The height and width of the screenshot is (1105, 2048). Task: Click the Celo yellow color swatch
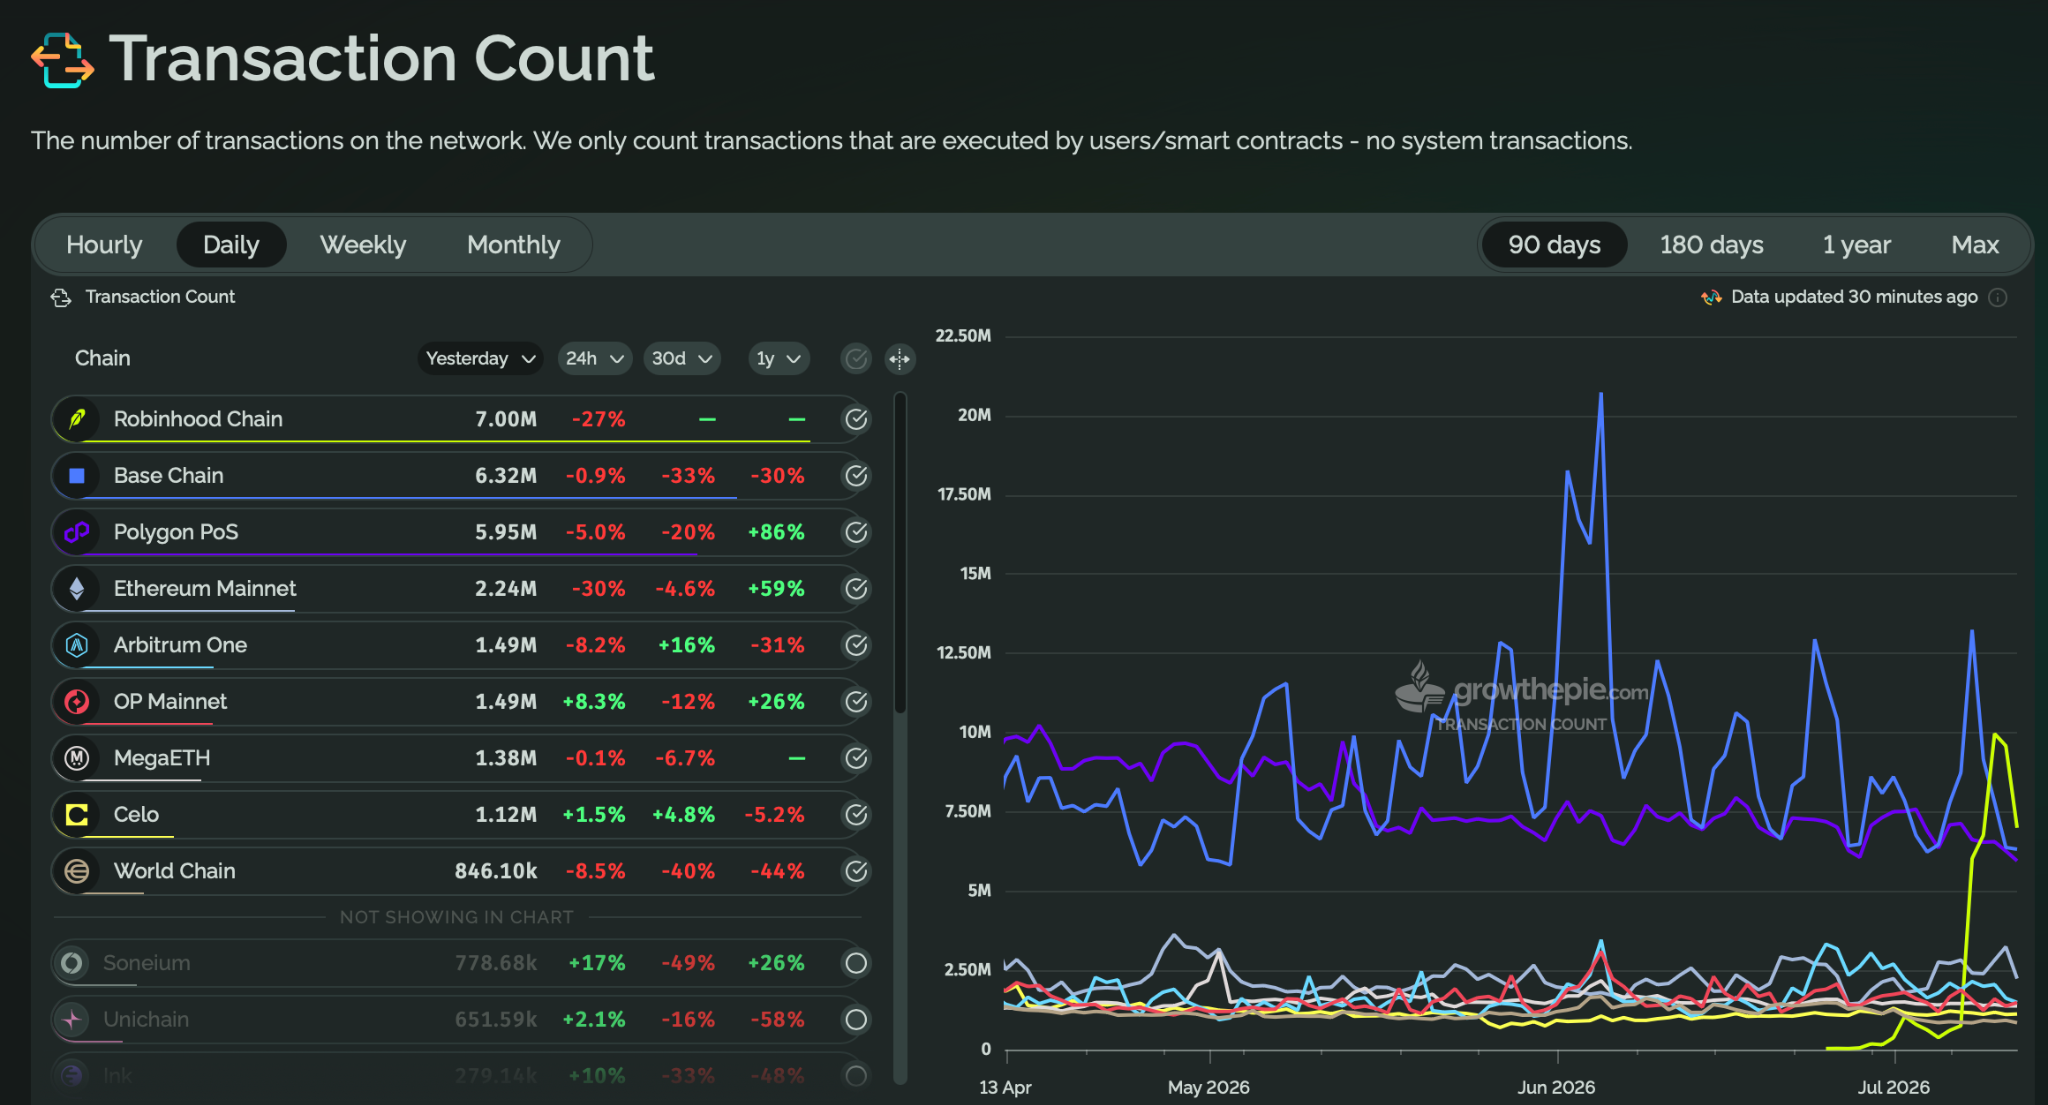77,815
